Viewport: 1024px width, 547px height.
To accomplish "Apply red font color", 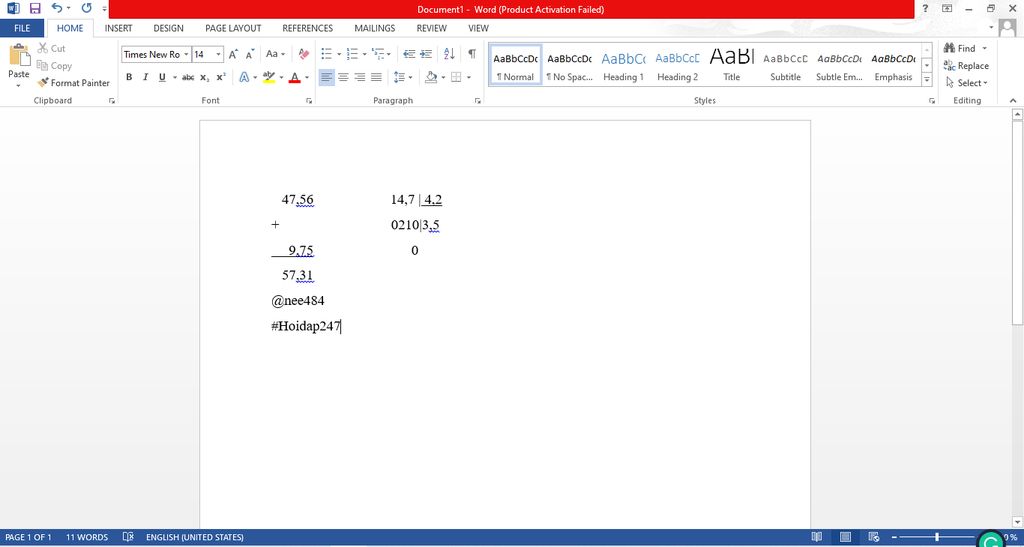I will point(295,77).
